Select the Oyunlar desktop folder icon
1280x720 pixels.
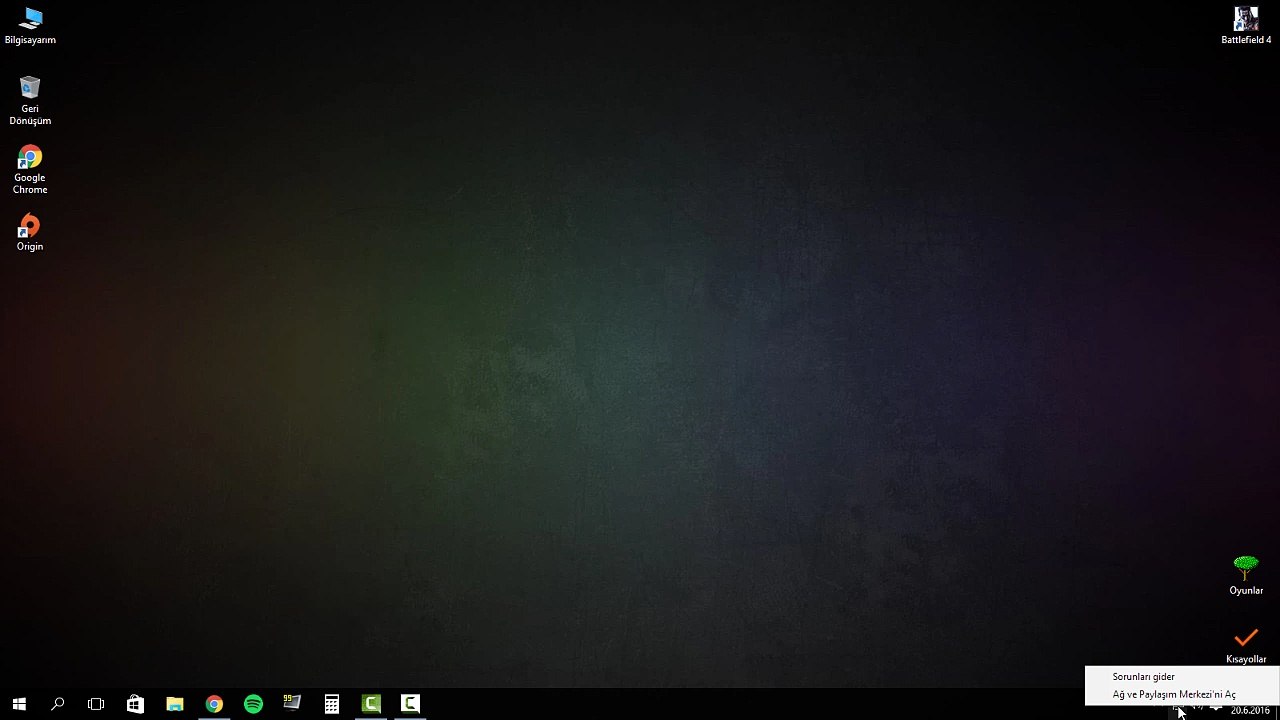click(1246, 576)
